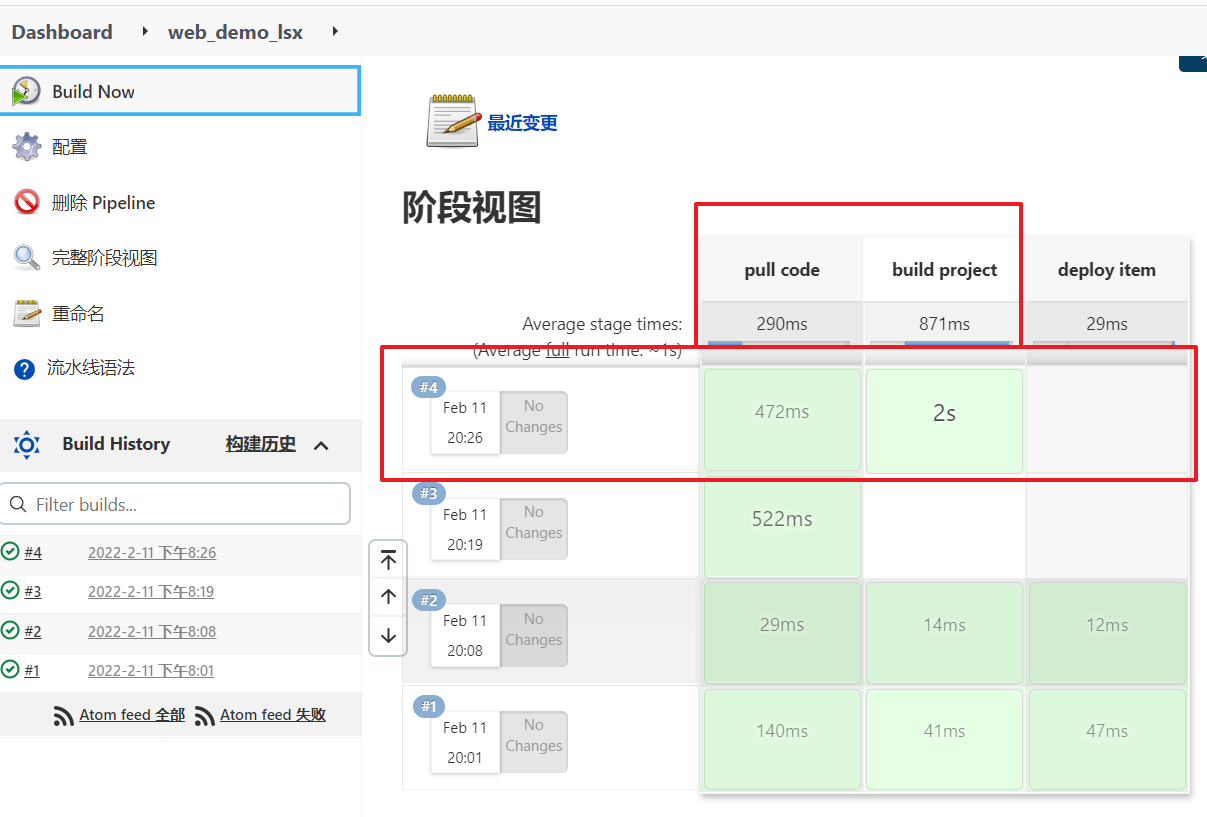Open the Dashboard breadcrumb
The height and width of the screenshot is (817, 1207).
[62, 32]
